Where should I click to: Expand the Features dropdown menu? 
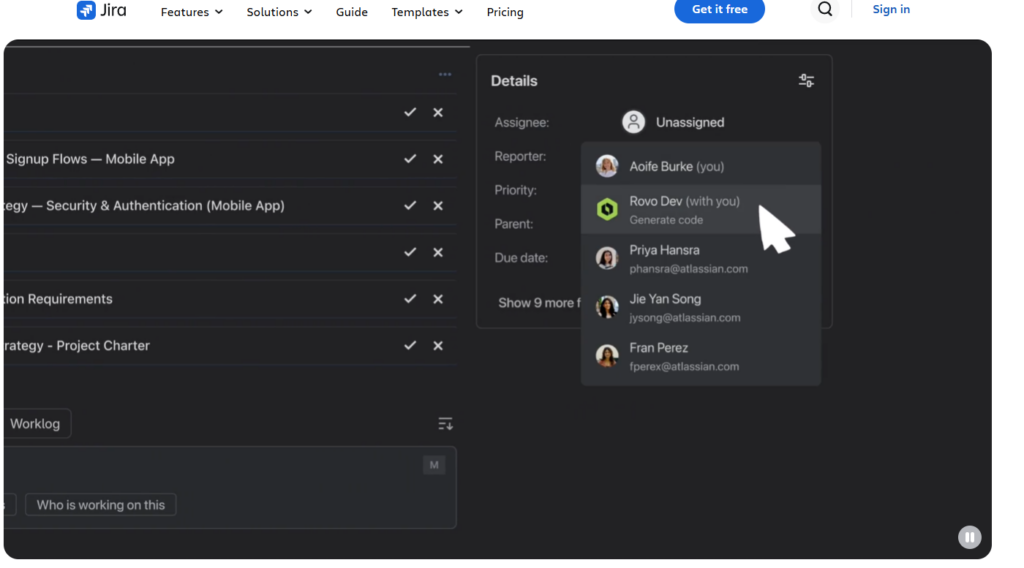coord(191,12)
